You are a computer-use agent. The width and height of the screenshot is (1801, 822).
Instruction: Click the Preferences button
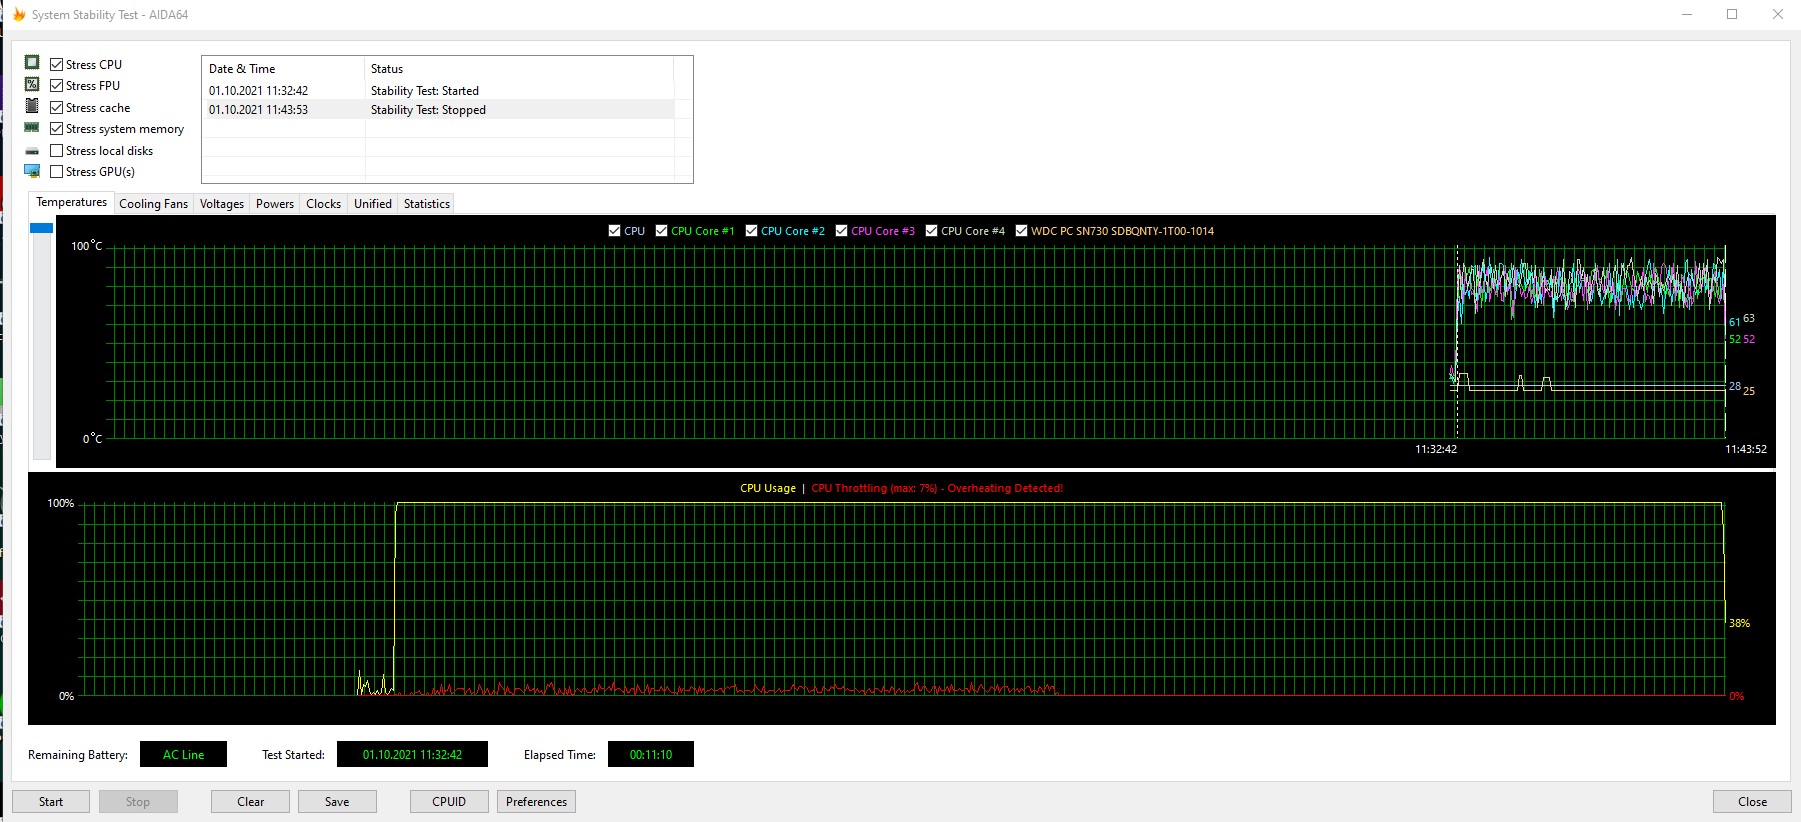(536, 802)
